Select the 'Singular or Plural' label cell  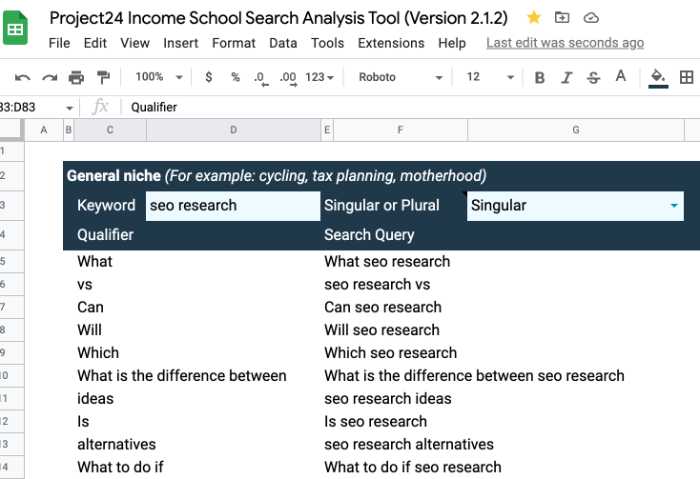[x=382, y=205]
